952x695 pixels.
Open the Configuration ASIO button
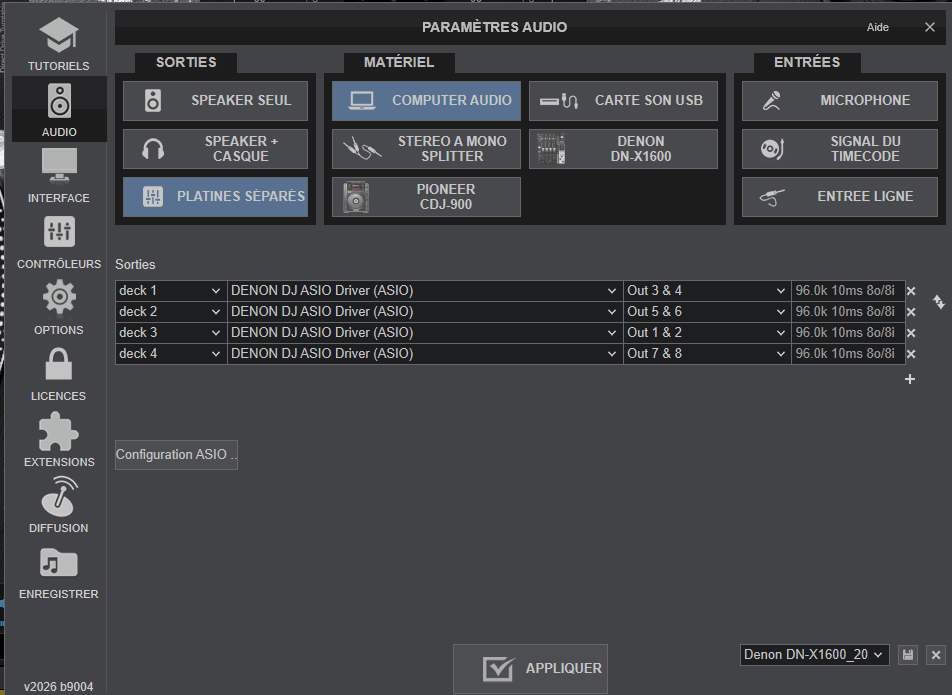(x=176, y=455)
